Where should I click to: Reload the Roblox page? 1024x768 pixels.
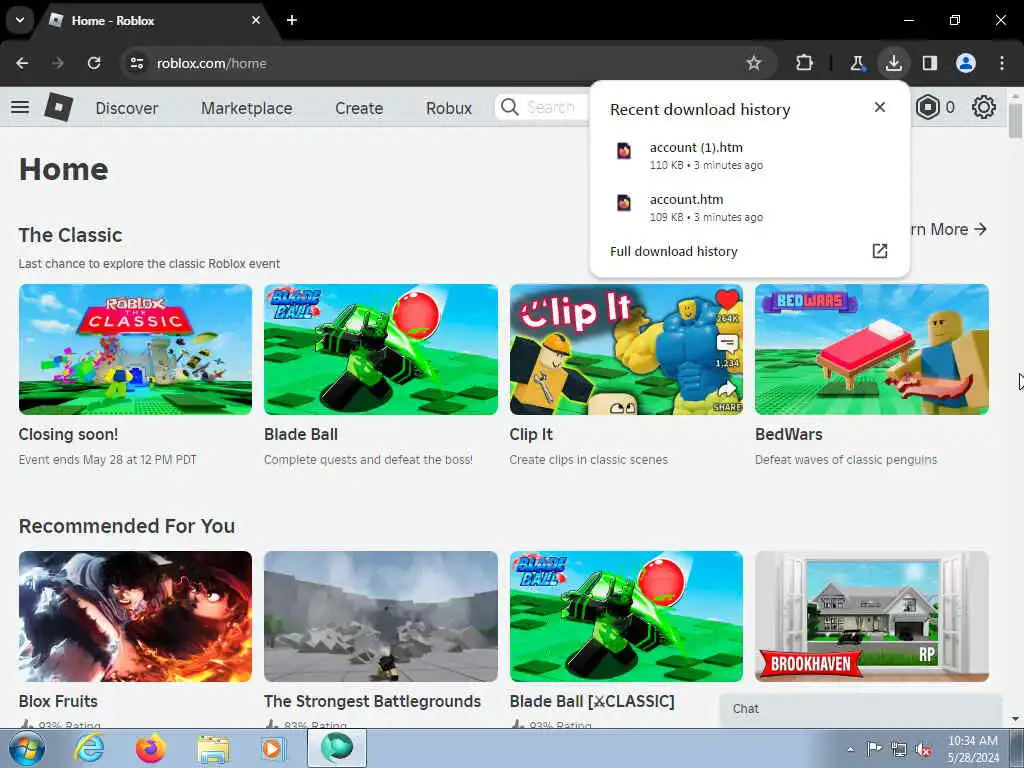[94, 63]
